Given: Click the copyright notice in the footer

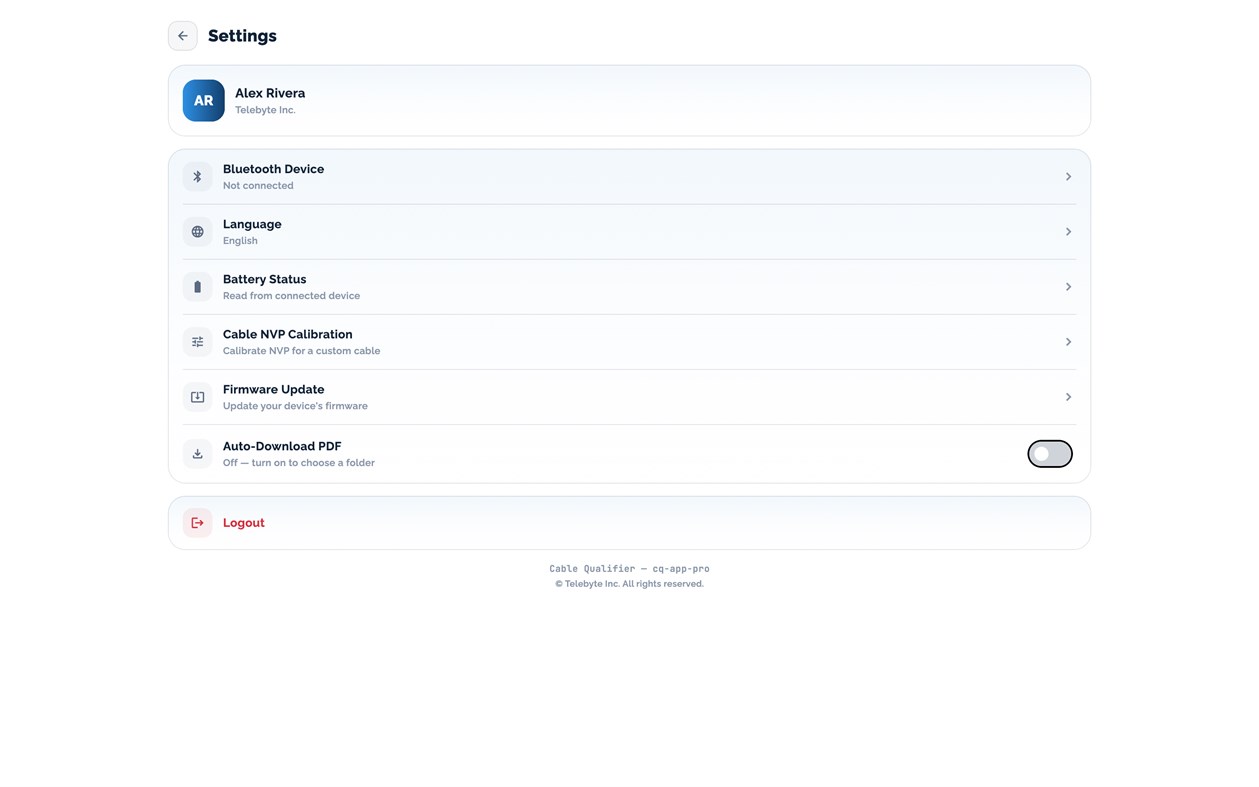Looking at the screenshot, I should [629, 584].
